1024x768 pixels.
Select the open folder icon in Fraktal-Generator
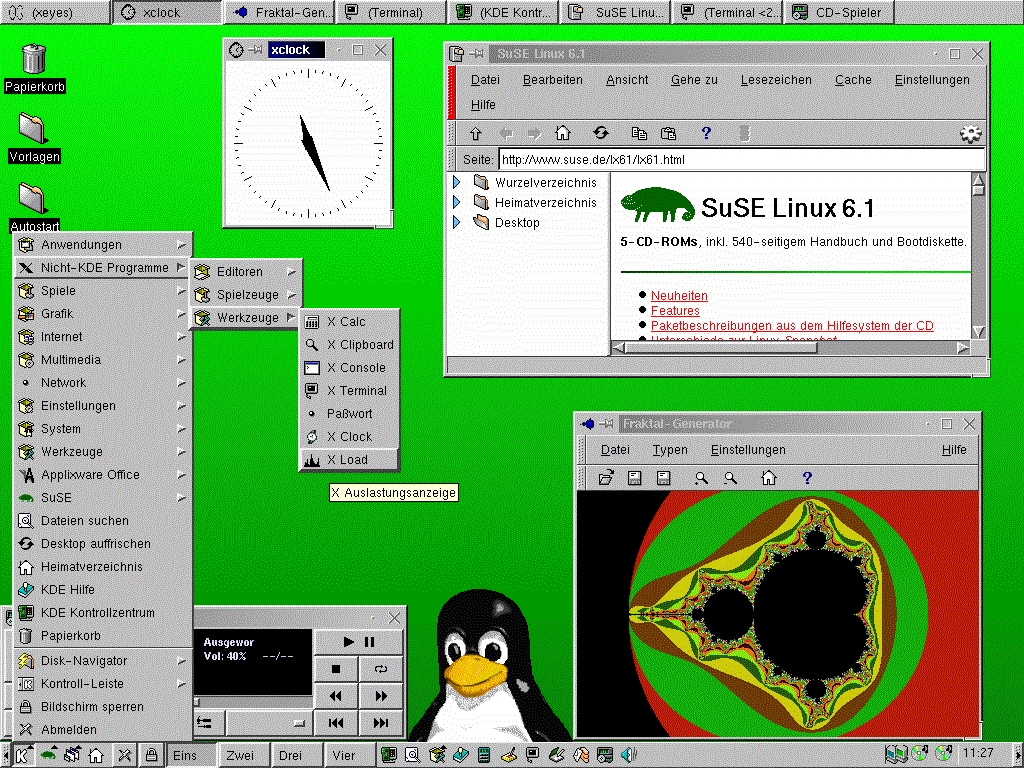[606, 477]
